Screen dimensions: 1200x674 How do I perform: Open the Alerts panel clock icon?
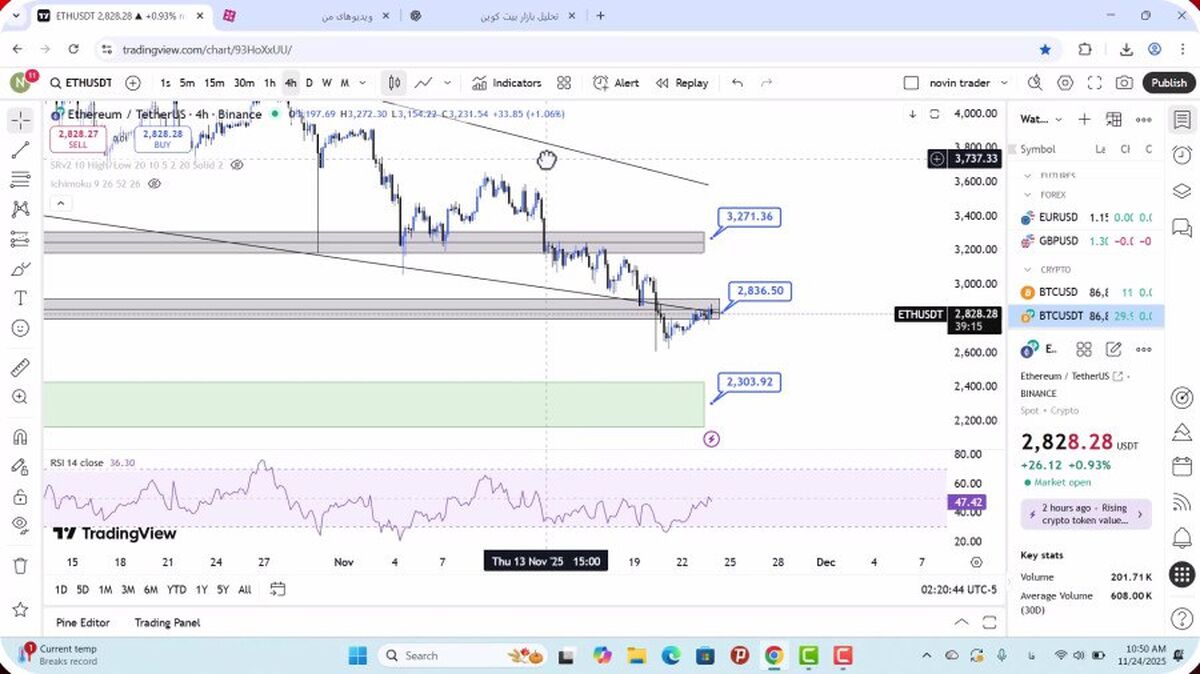click(1182, 155)
